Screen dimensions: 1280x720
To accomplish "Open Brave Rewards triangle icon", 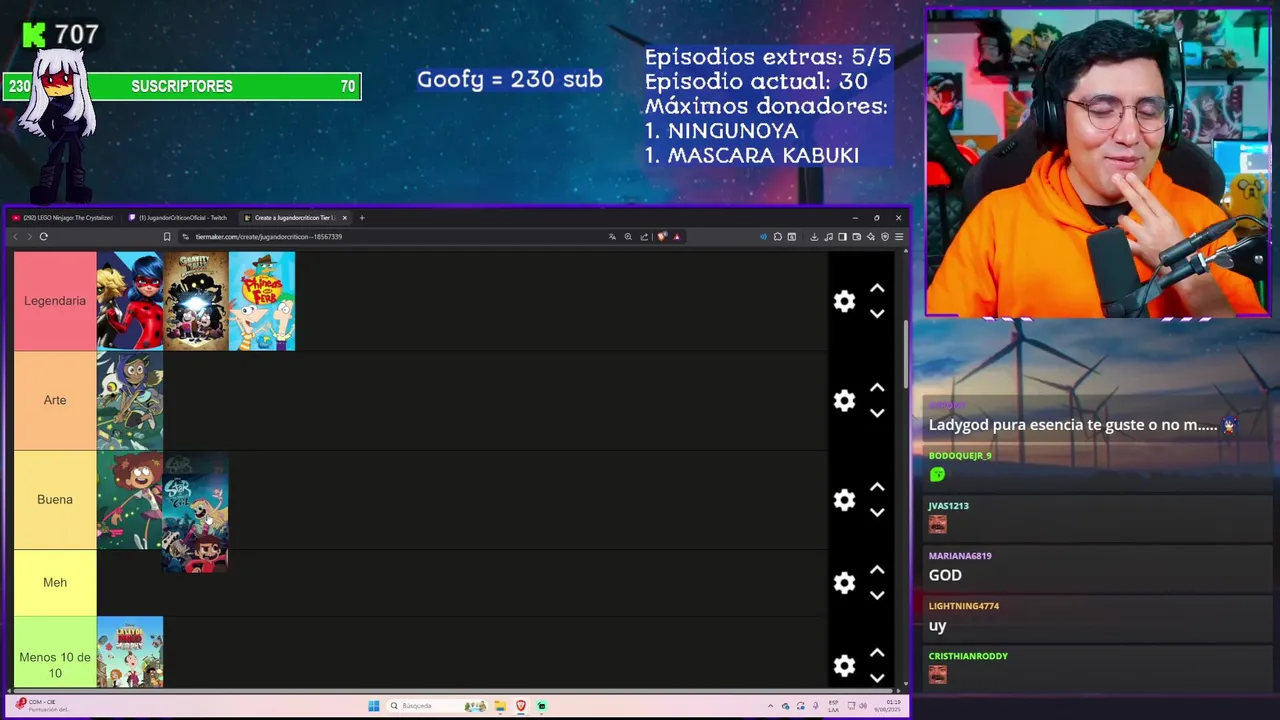I will point(677,237).
